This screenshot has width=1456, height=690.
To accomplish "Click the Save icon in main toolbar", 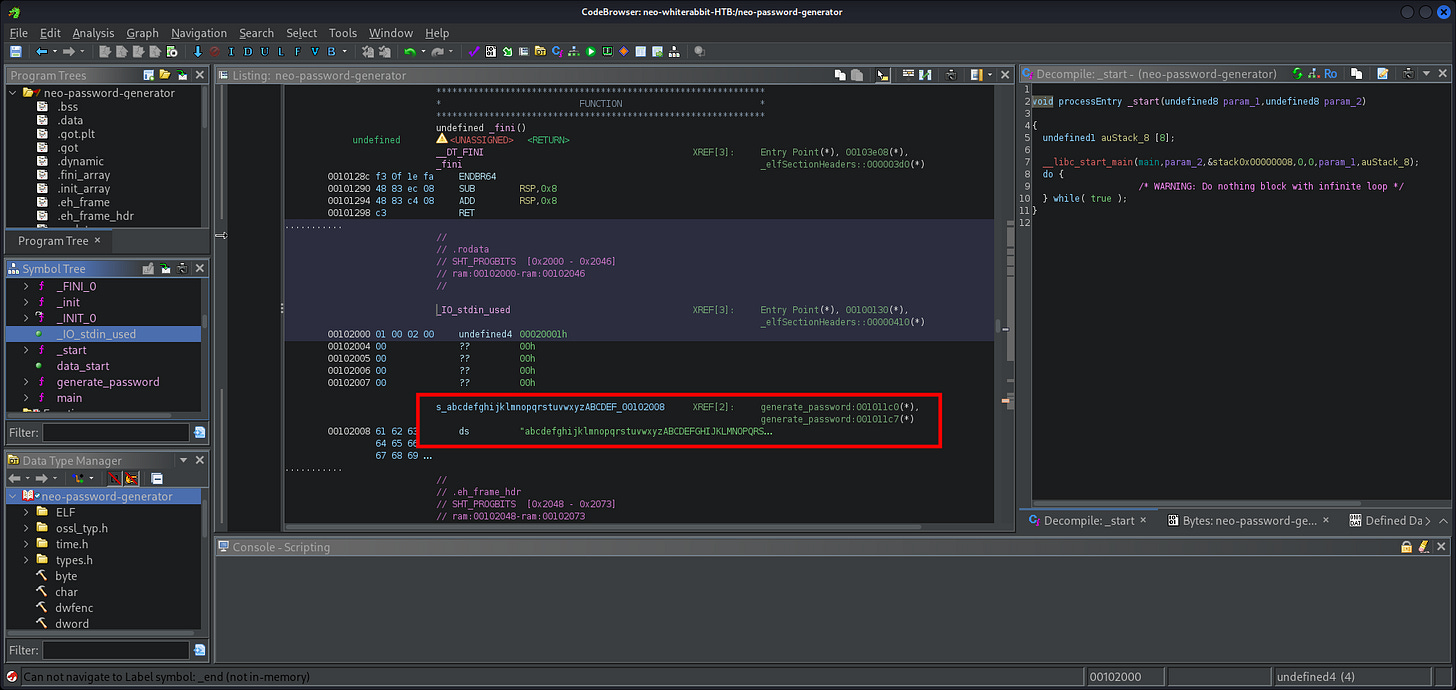I will pyautogui.click(x=15, y=52).
